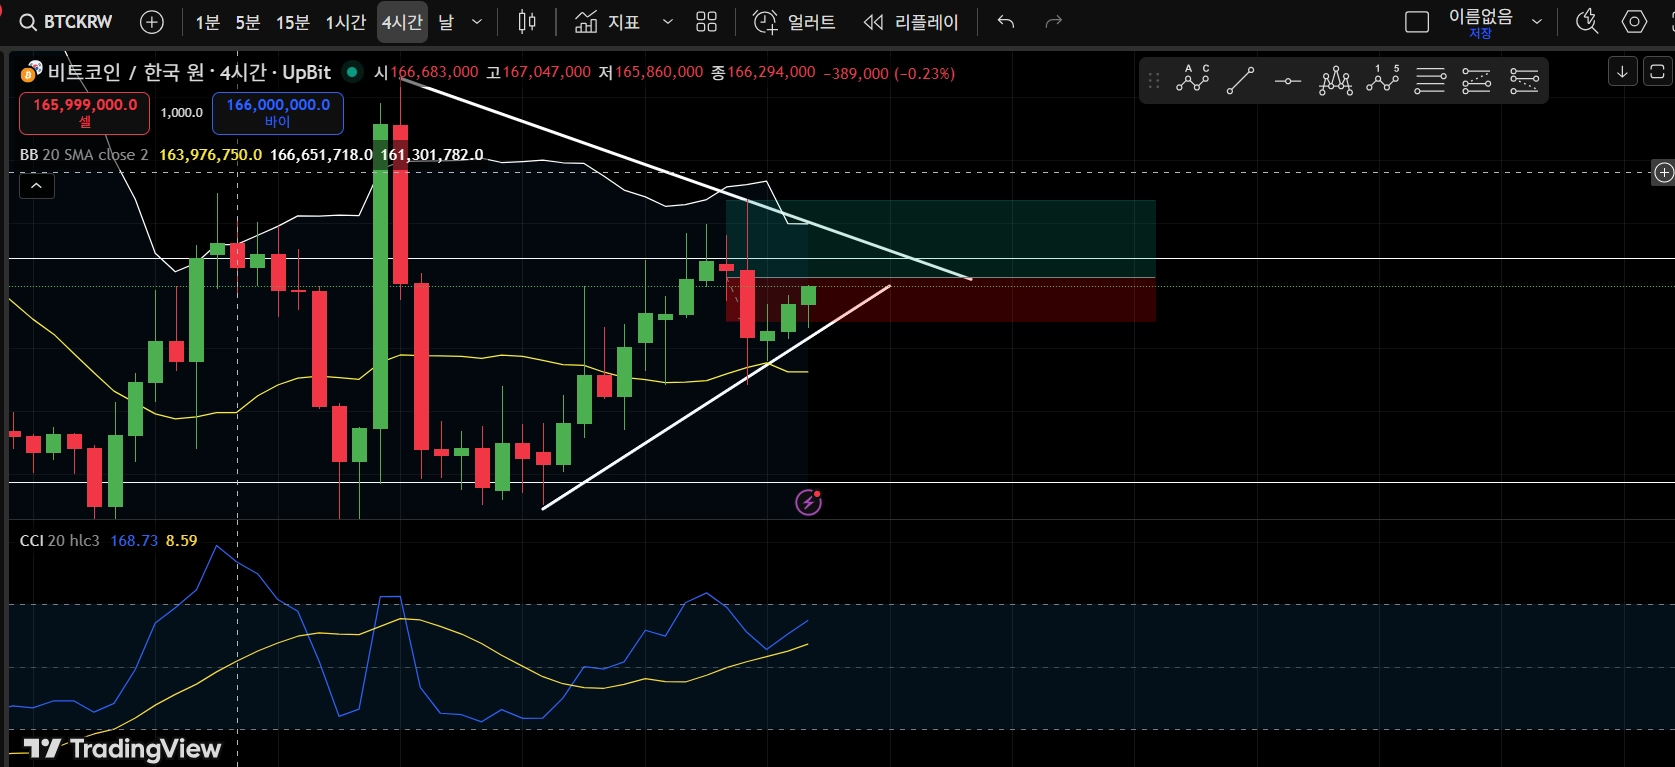Image resolution: width=1675 pixels, height=767 pixels.
Task: Click the close price value 166,294,000
Action: [x=771, y=73]
